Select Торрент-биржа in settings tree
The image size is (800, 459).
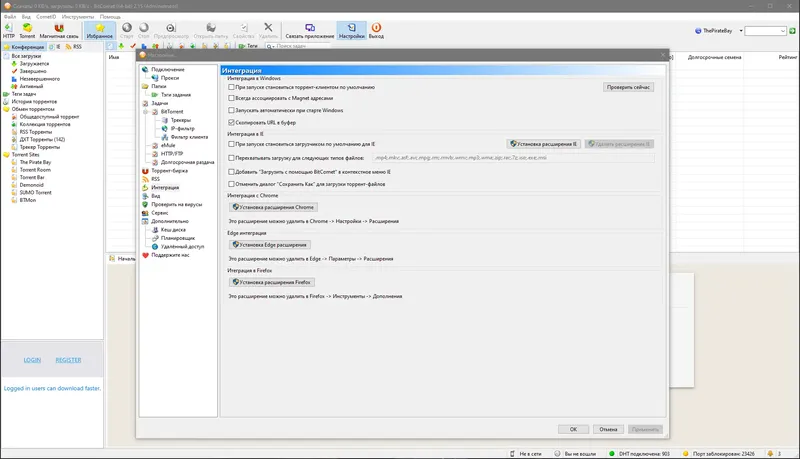coord(169,171)
